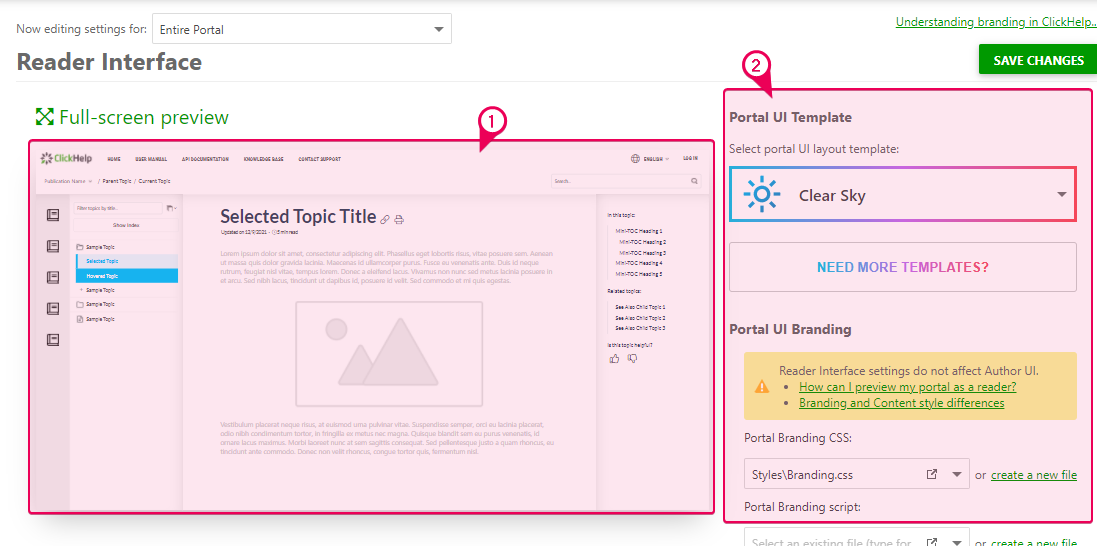The image size is (1097, 546).
Task: Open the filter options dropdown beside topic filter
Action: click(172, 208)
